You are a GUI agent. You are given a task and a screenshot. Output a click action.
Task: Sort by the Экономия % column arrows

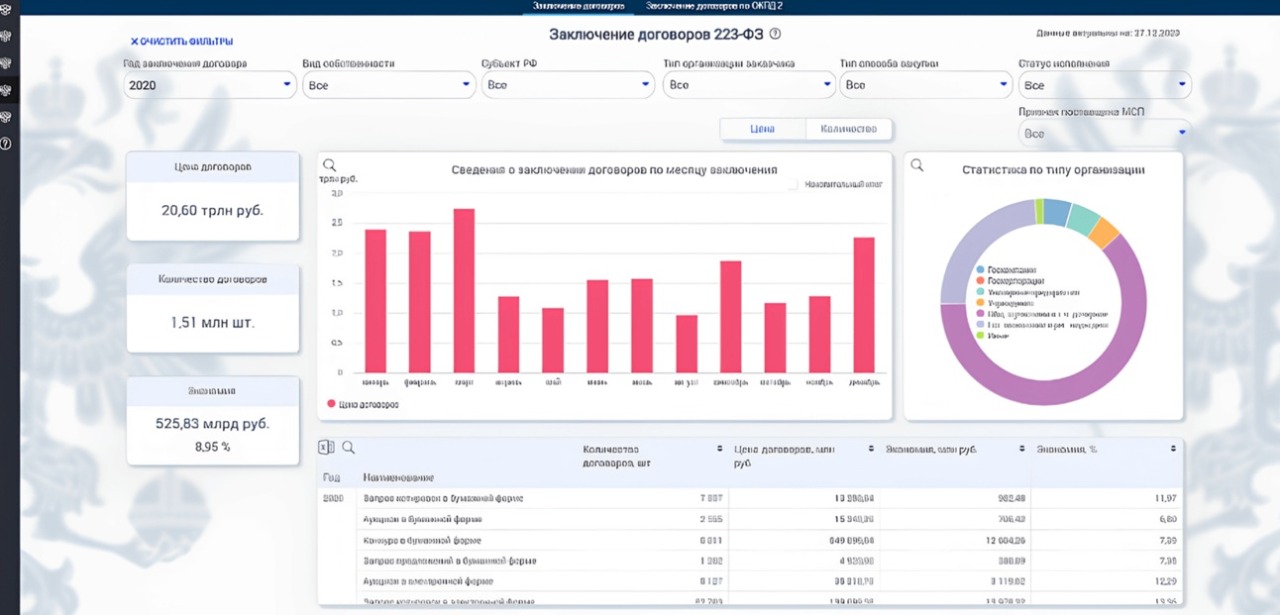tap(1173, 449)
